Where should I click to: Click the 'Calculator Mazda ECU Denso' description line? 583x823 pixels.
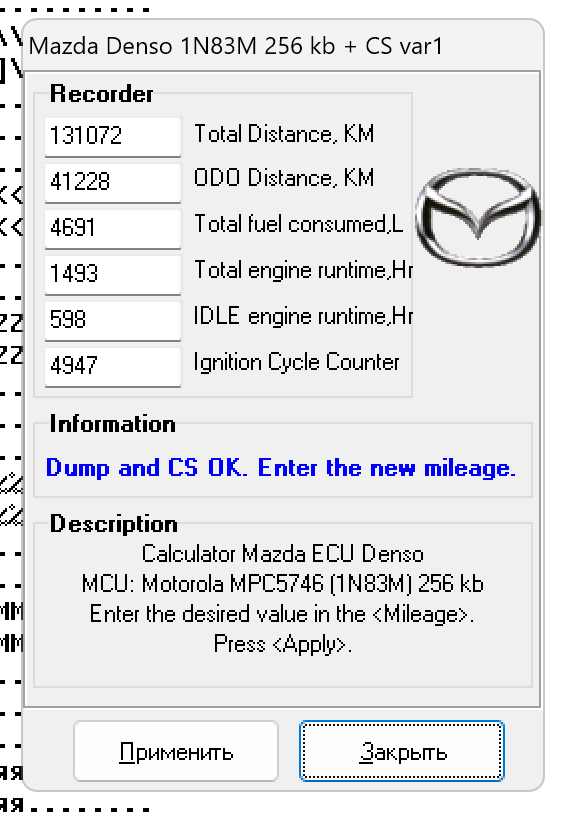[x=283, y=554]
